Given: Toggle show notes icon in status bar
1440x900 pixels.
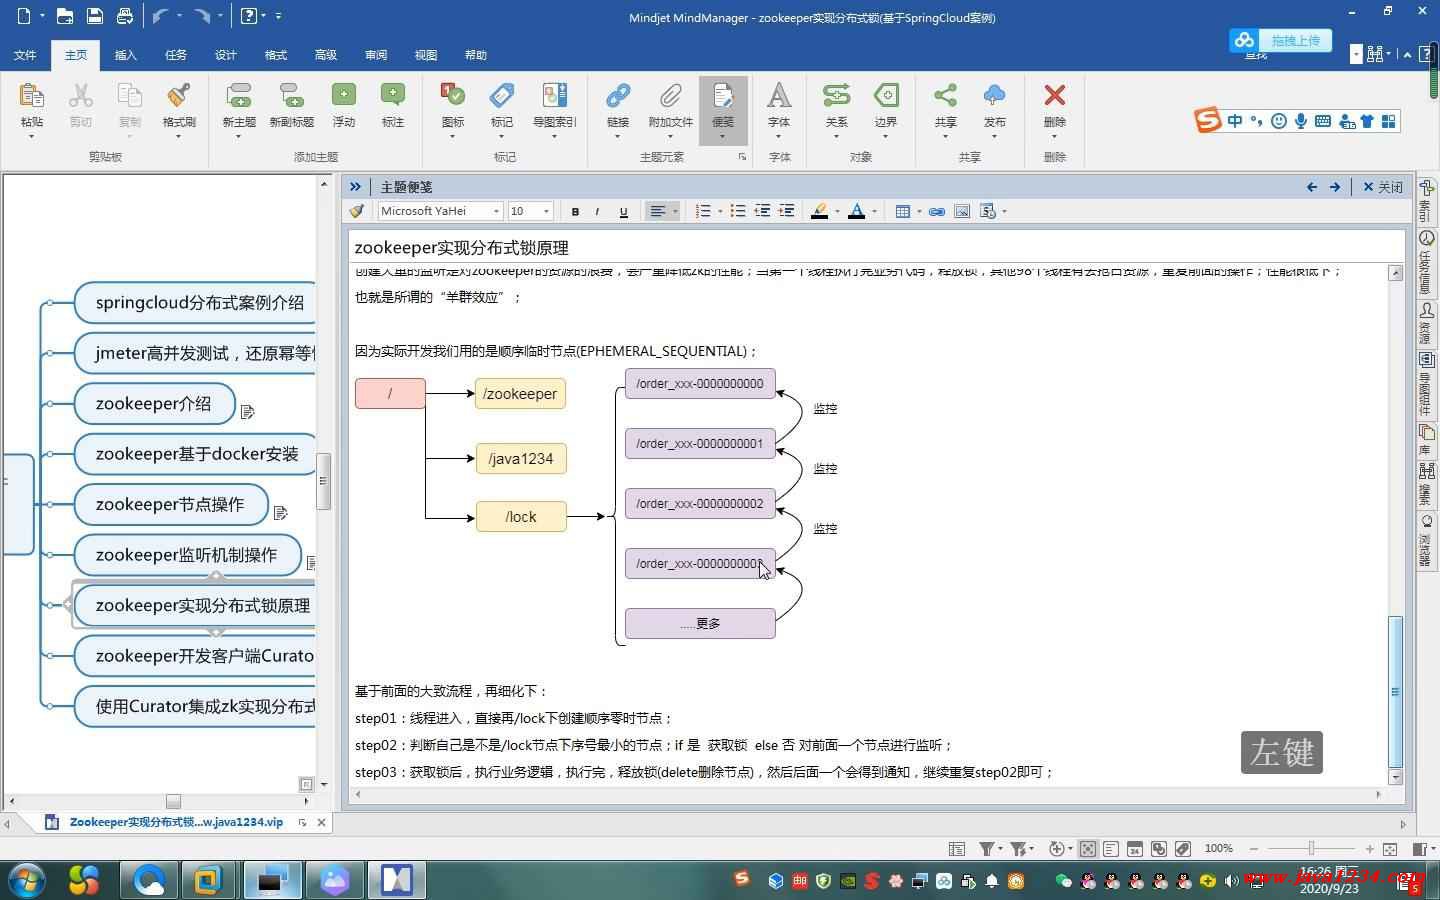Looking at the screenshot, I should [1111, 849].
